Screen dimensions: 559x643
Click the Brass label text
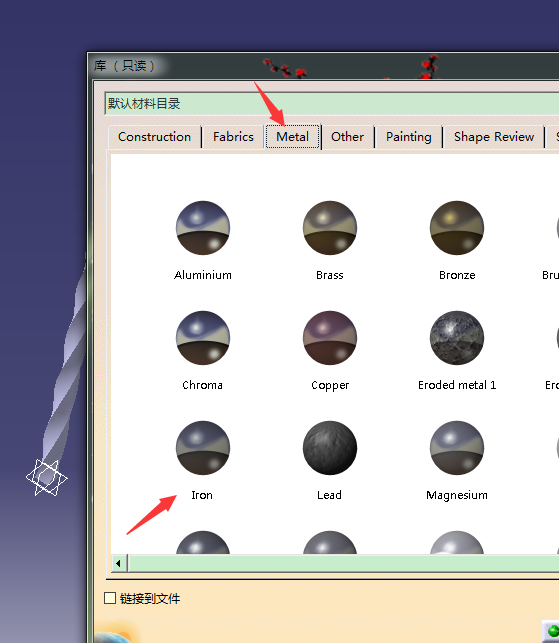pos(330,275)
